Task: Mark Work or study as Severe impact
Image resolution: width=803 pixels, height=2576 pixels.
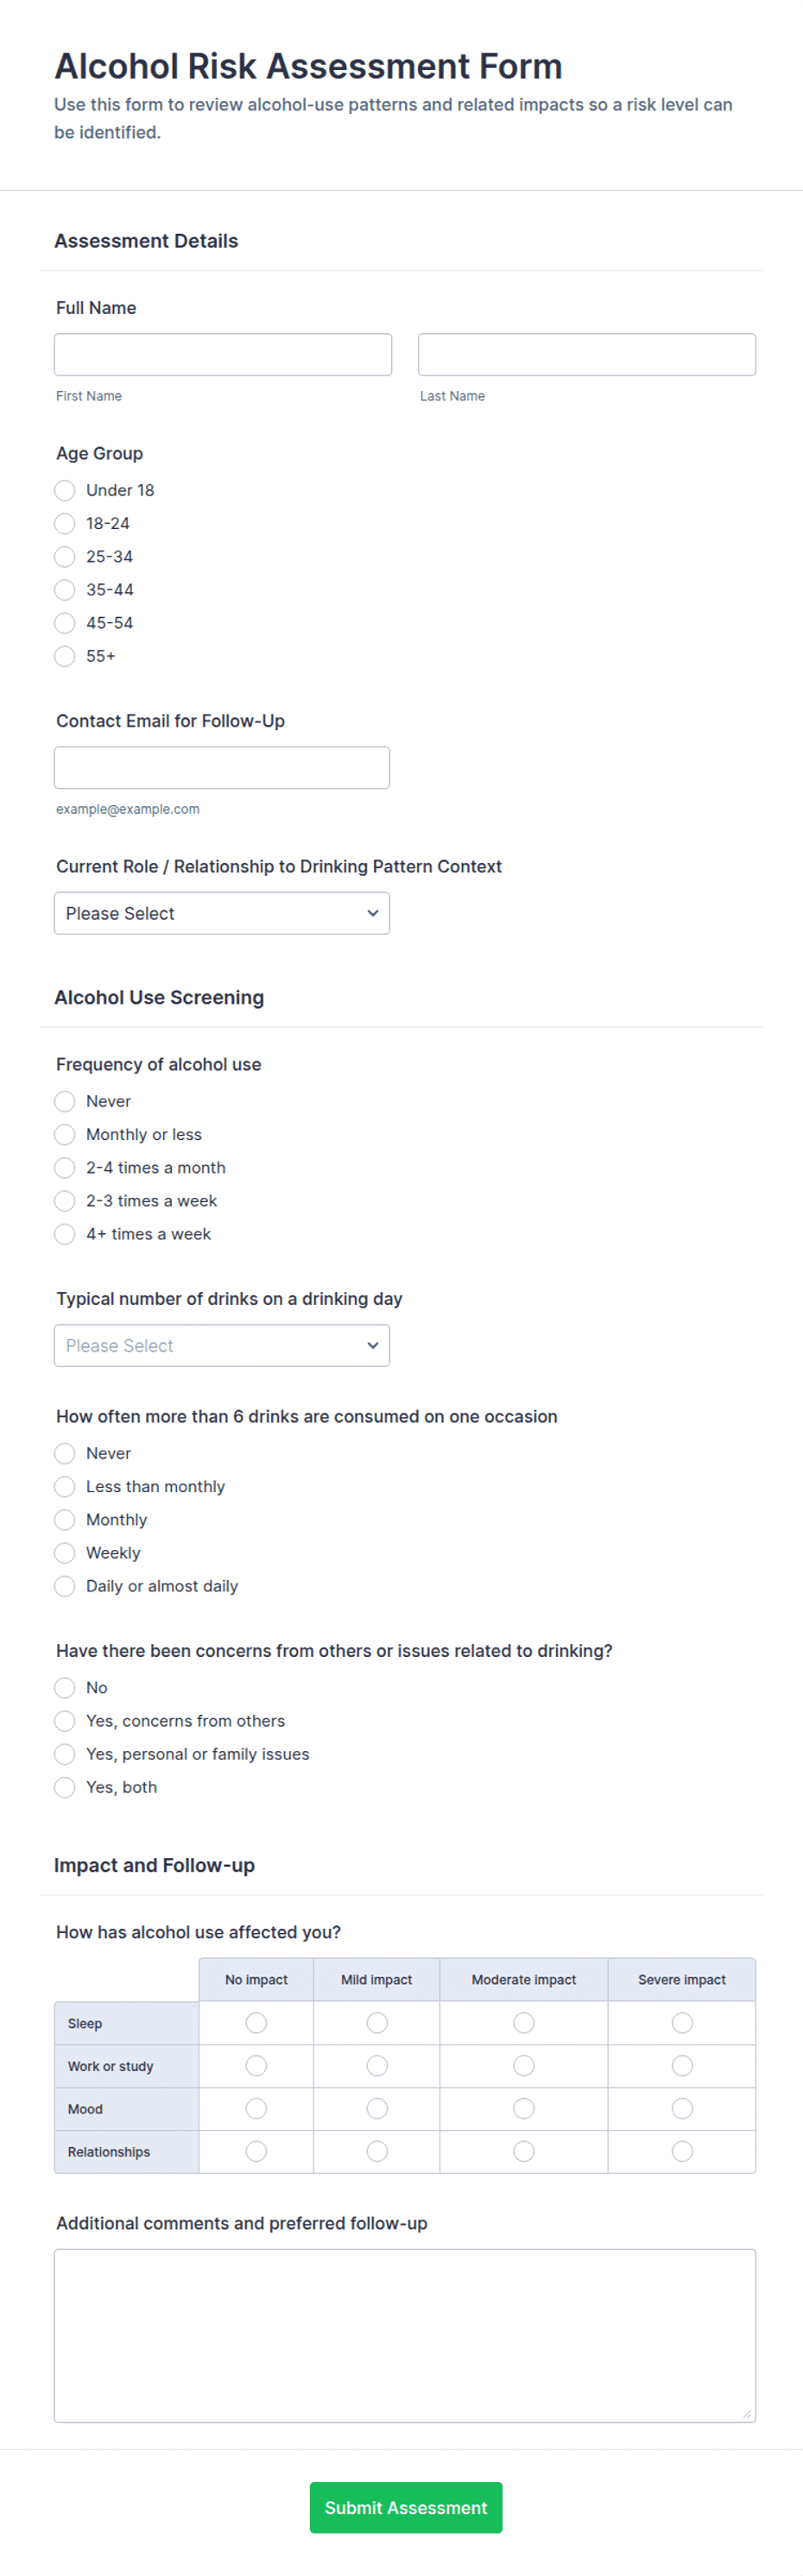Action: pos(682,2066)
